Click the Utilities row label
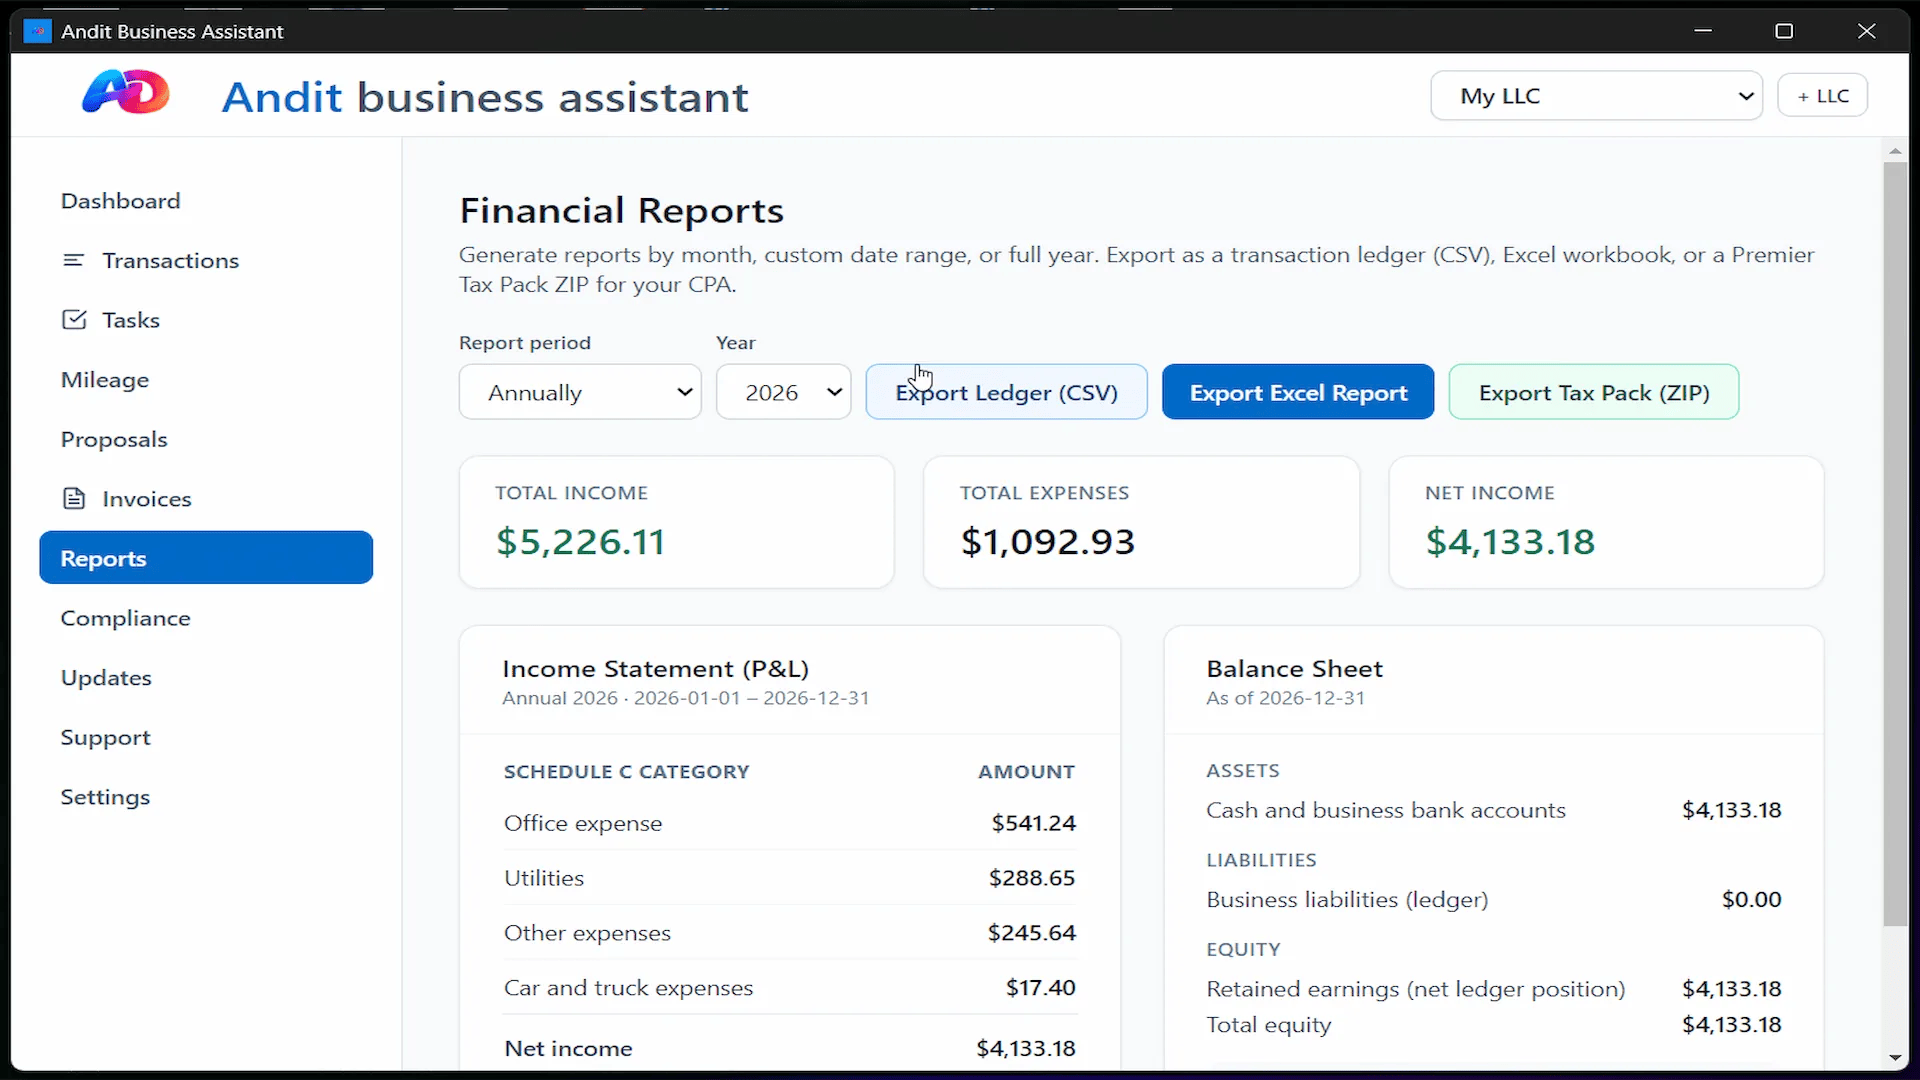Viewport: 1920px width, 1080px height. click(544, 878)
